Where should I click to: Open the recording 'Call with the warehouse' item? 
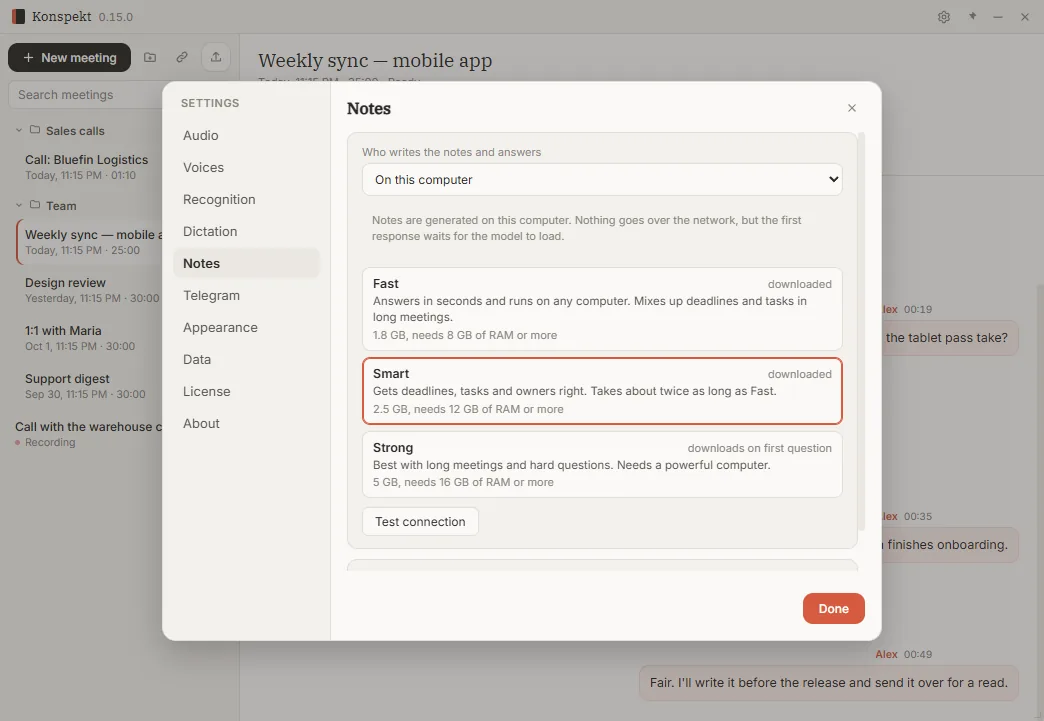pyautogui.click(x=85, y=434)
